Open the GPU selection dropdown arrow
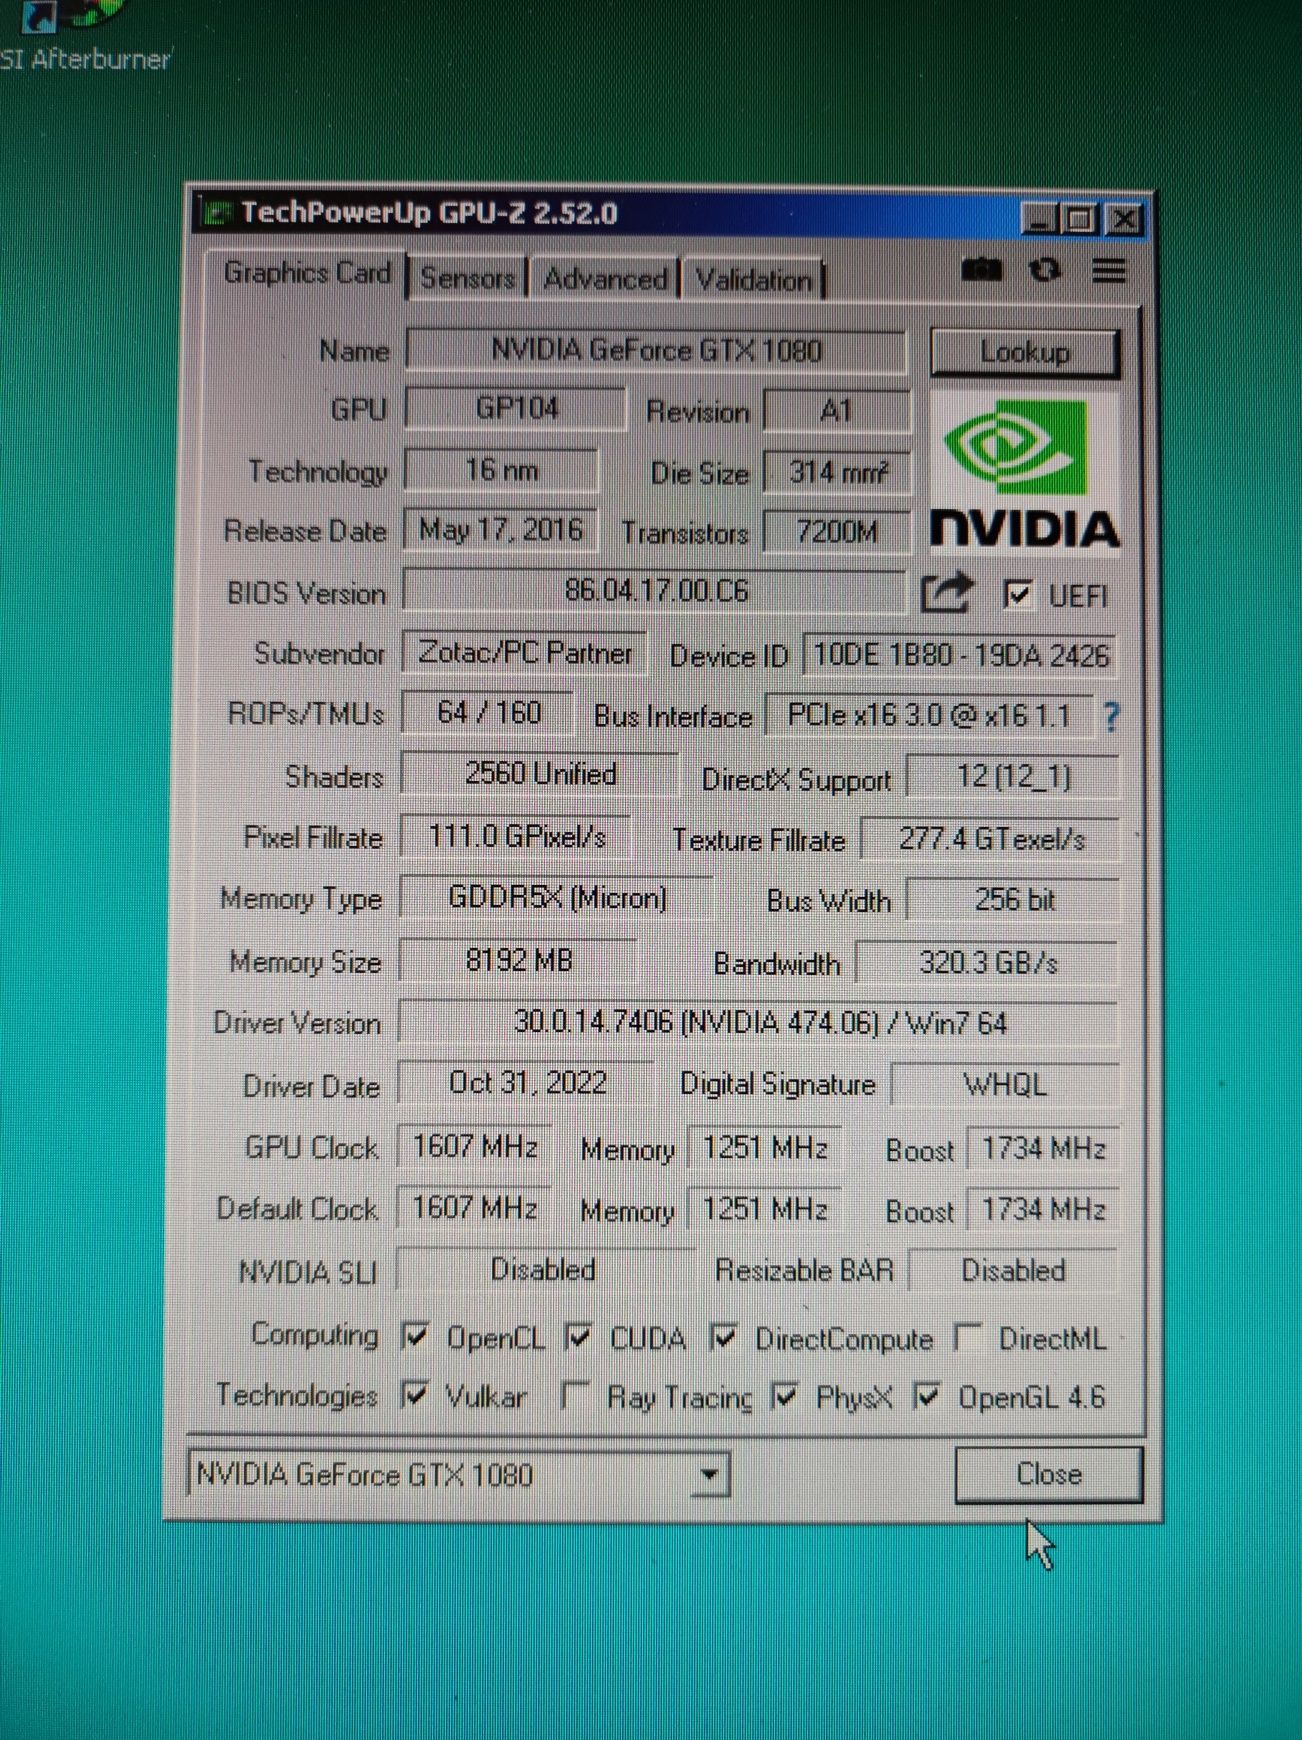 [x=709, y=1475]
